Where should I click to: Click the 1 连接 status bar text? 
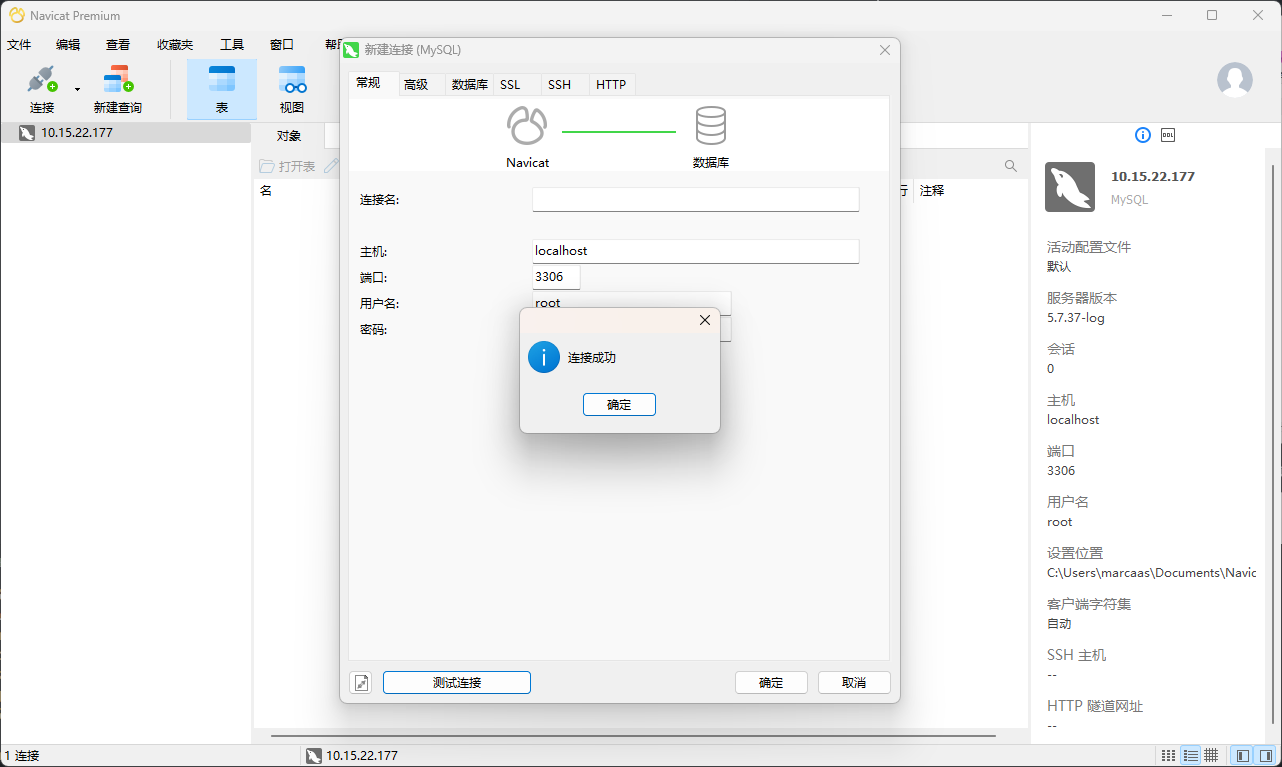(x=22, y=756)
